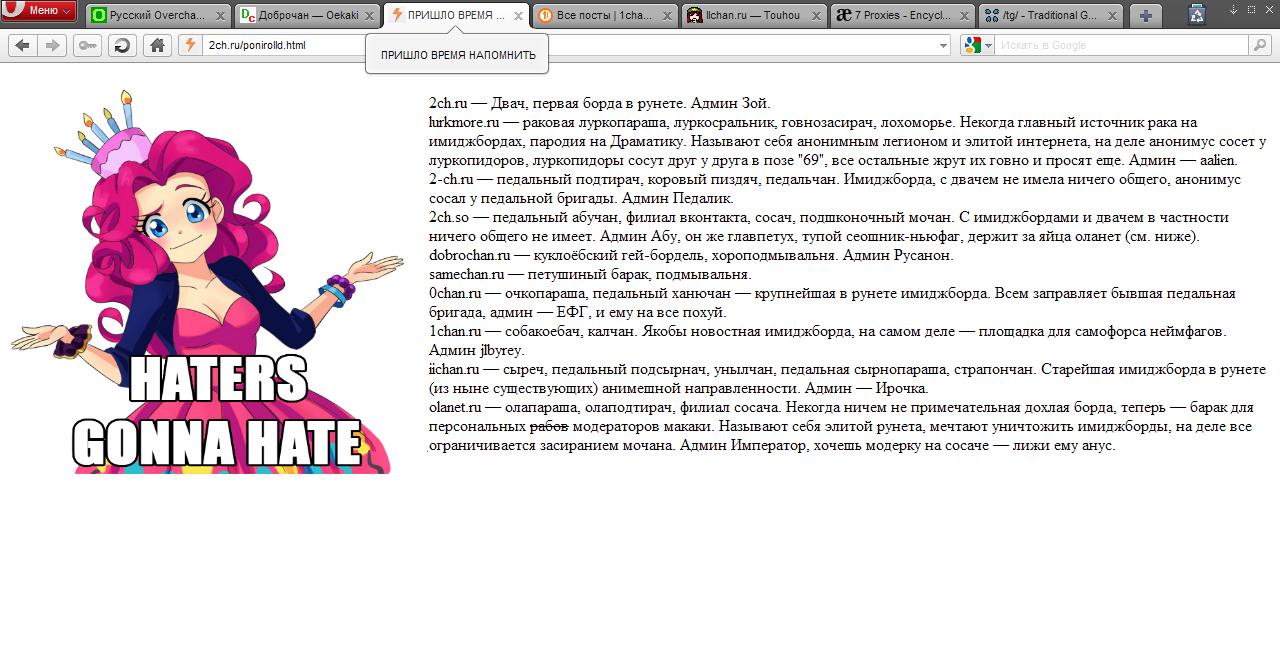Viewport: 1280px width, 654px height.
Task: Switch to the "Доброчан — Oekaki" tab
Action: (309, 15)
